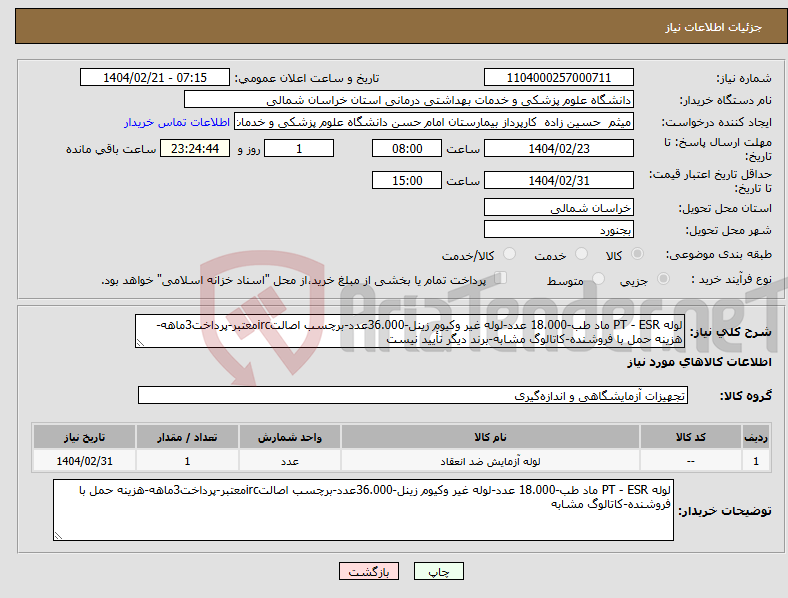The image size is (788, 598).
Task: Click the quantity cell 1 in the table row
Action: [187, 461]
